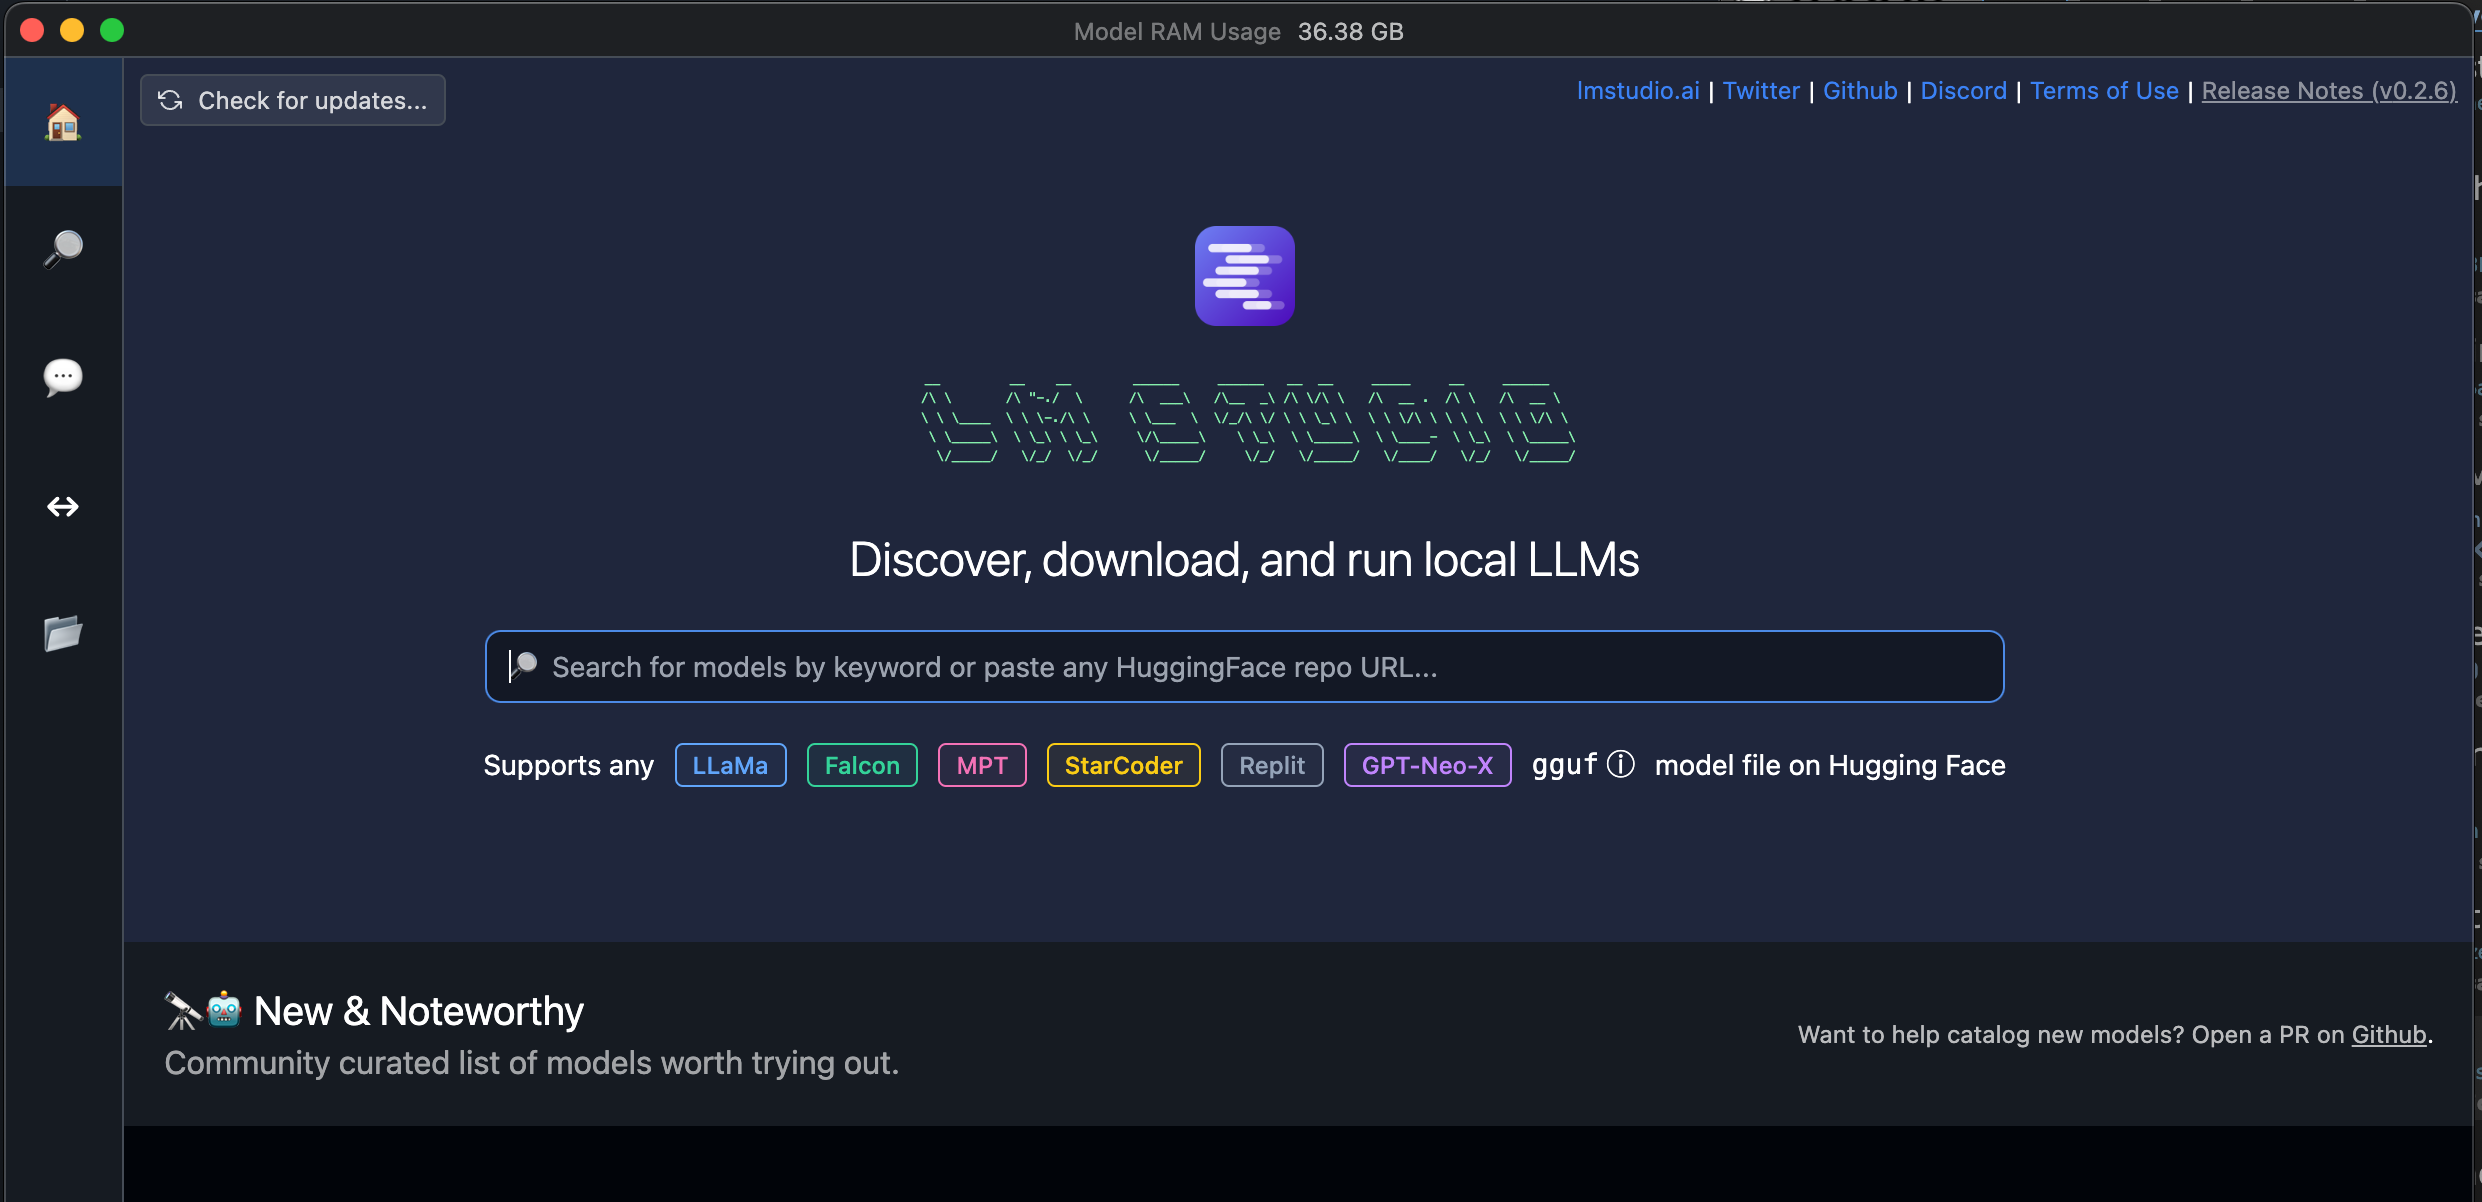Select the GPT-Neo-X architecture tag
Image resolution: width=2482 pixels, height=1202 pixels.
[1427, 765]
